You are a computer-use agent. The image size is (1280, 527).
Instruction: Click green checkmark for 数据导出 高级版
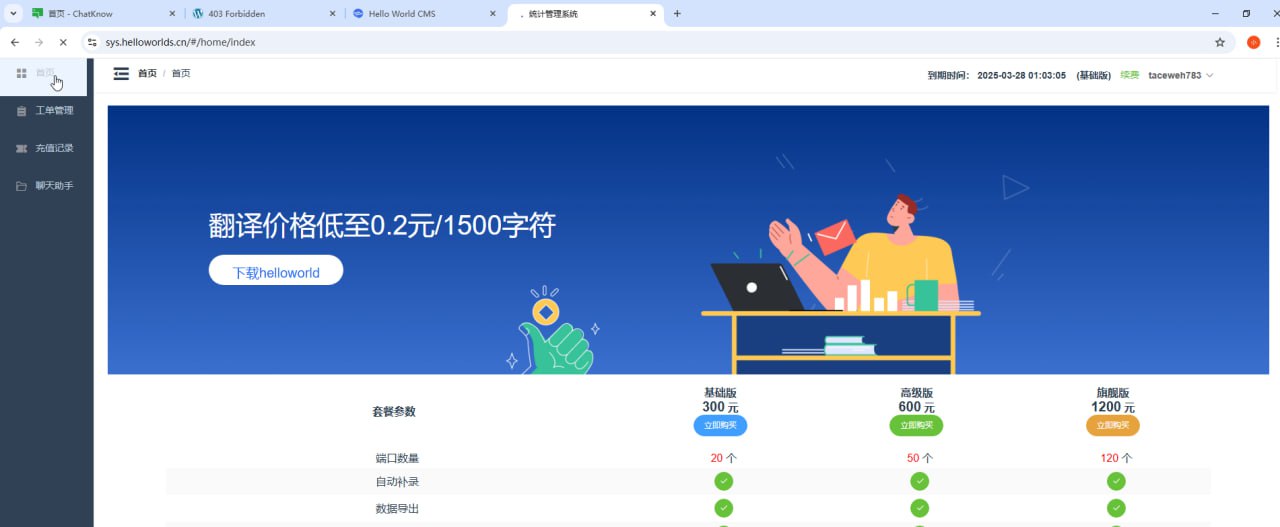[919, 509]
